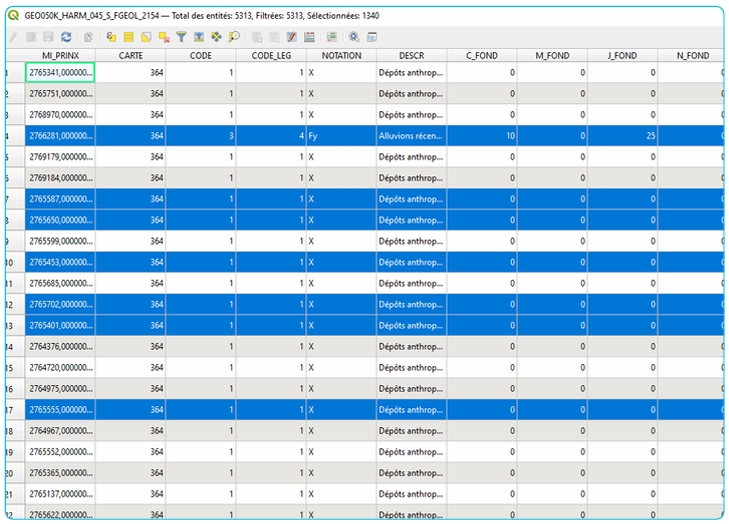Click the Fy notation cell
The image size is (729, 524).
coord(340,136)
